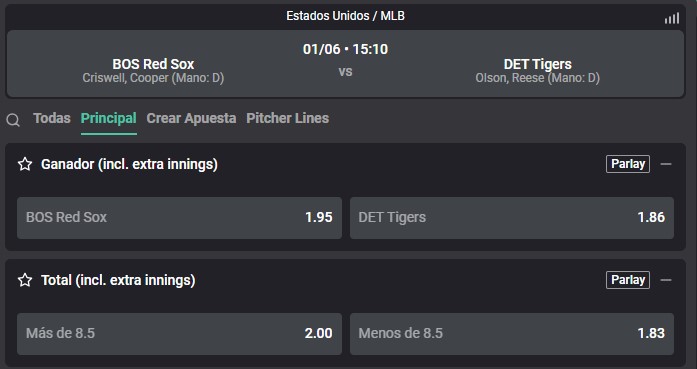
Task: Collapse the Total market section
Action: [x=665, y=280]
